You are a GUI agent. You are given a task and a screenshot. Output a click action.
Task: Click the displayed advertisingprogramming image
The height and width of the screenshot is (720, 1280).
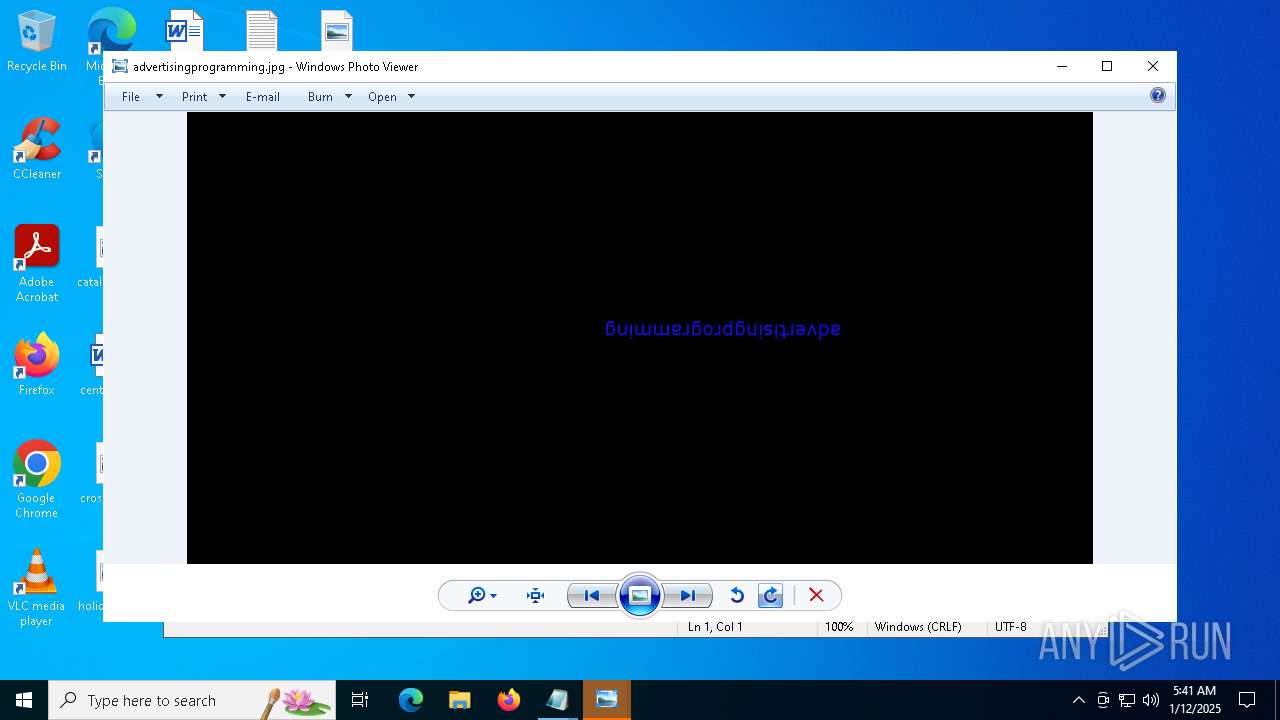point(640,338)
